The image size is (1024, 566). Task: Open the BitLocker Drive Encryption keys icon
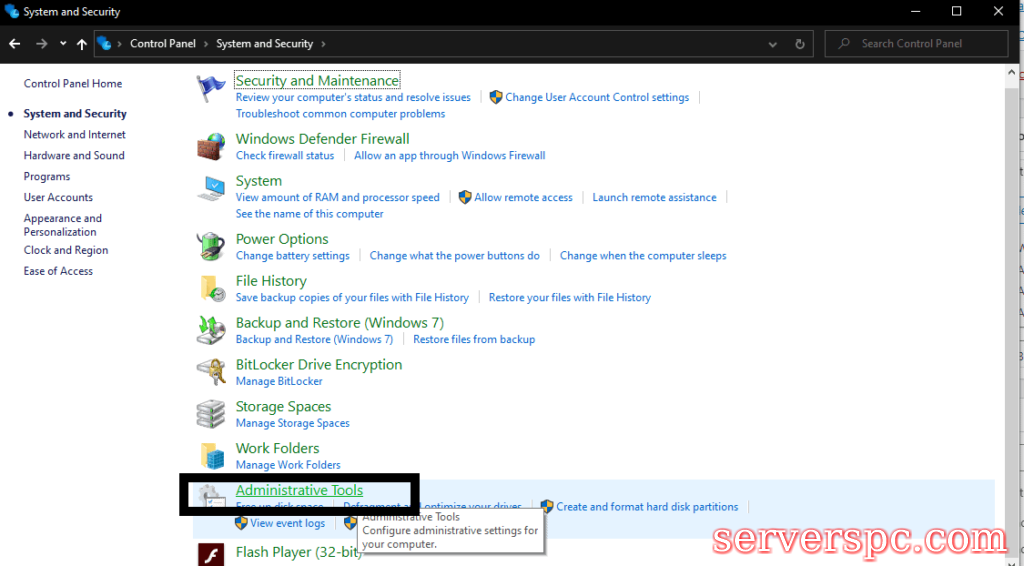[211, 372]
